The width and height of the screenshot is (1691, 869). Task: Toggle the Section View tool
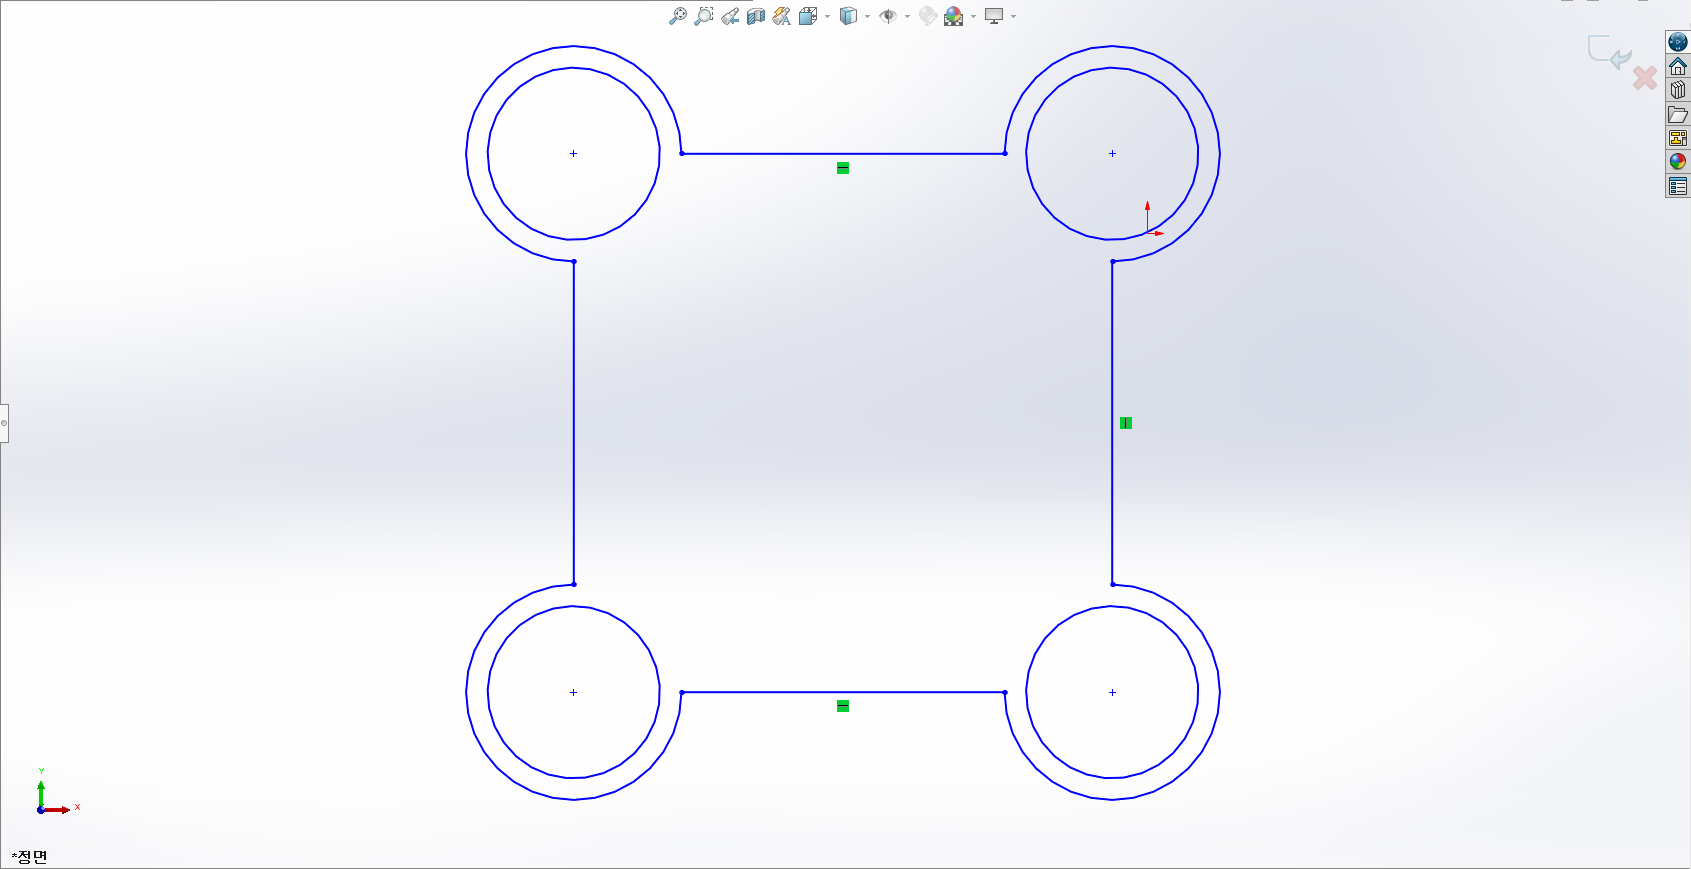coord(756,16)
